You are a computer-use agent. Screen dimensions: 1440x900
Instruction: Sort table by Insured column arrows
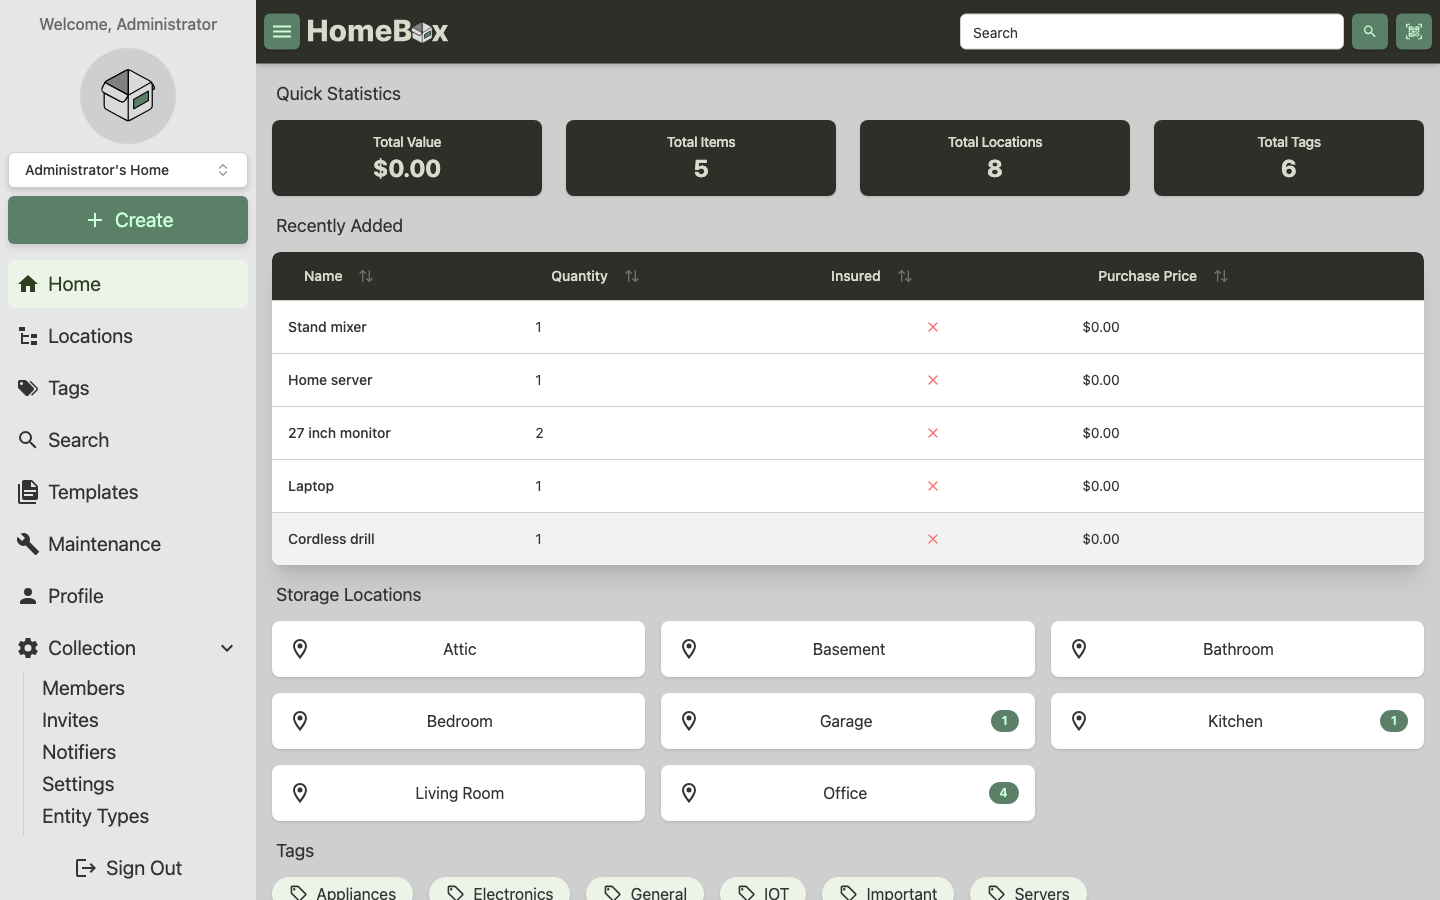tap(905, 276)
